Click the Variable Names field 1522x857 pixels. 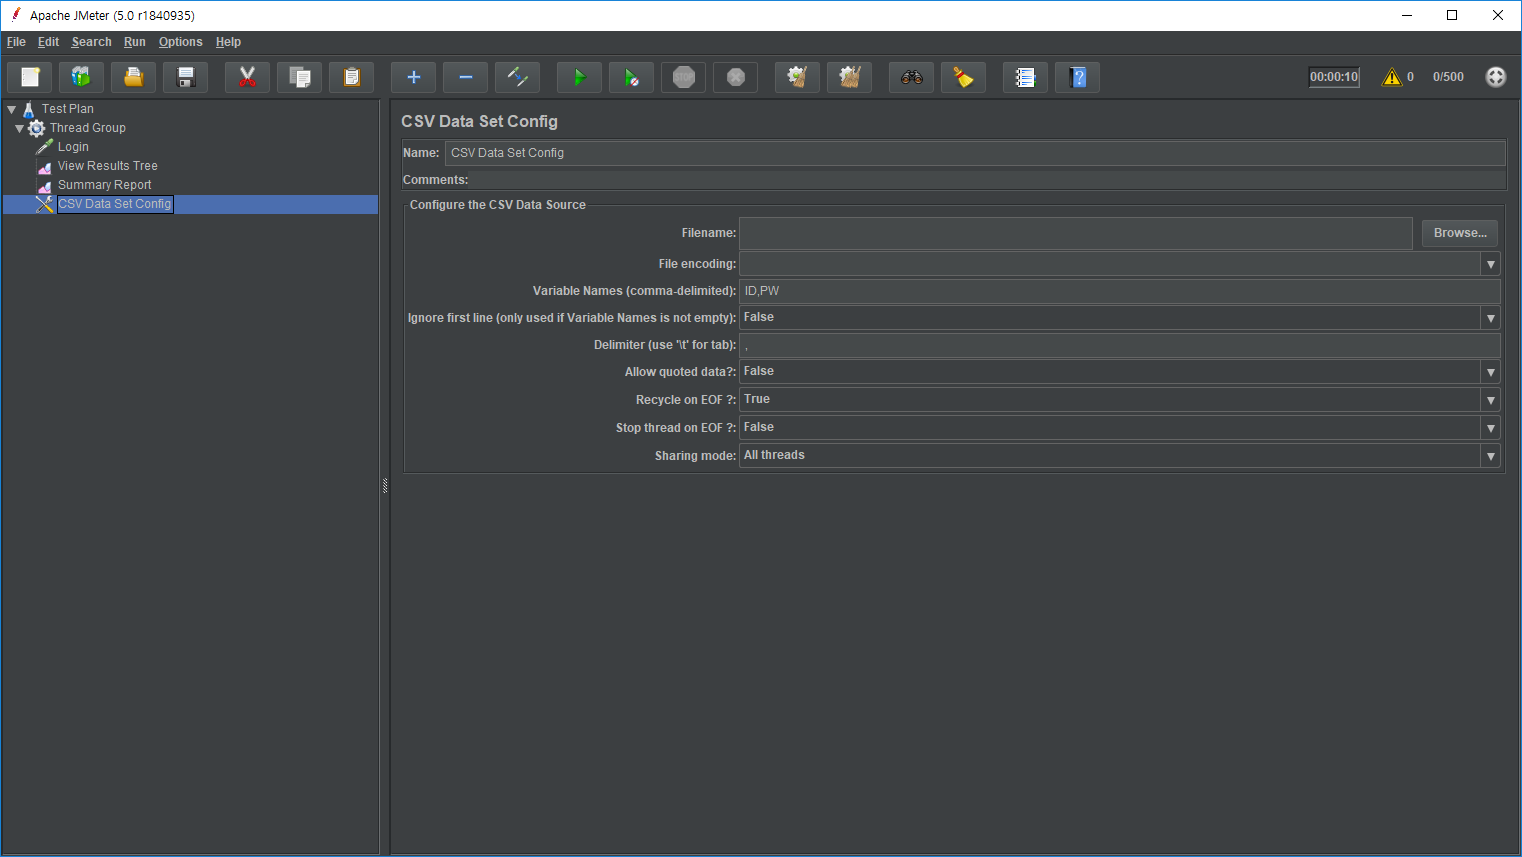1120,291
